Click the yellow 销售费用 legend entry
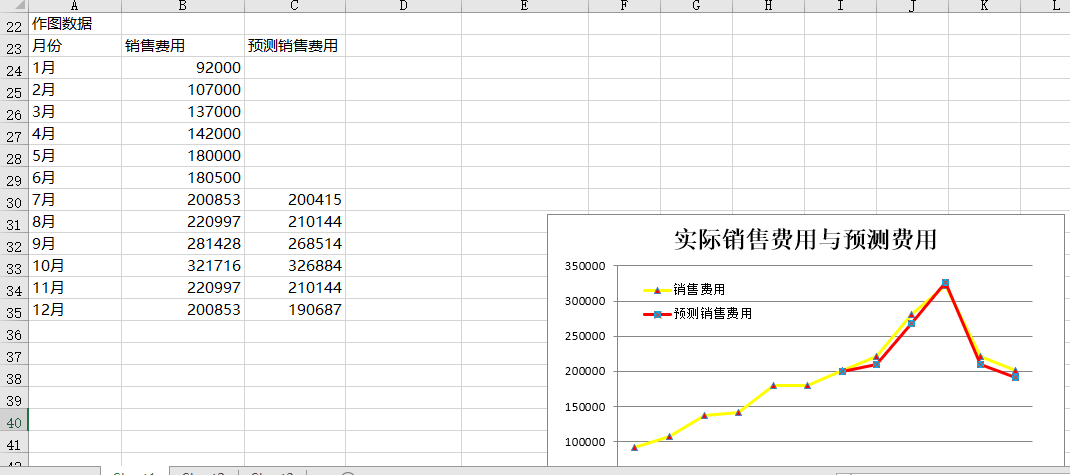 click(x=698, y=290)
